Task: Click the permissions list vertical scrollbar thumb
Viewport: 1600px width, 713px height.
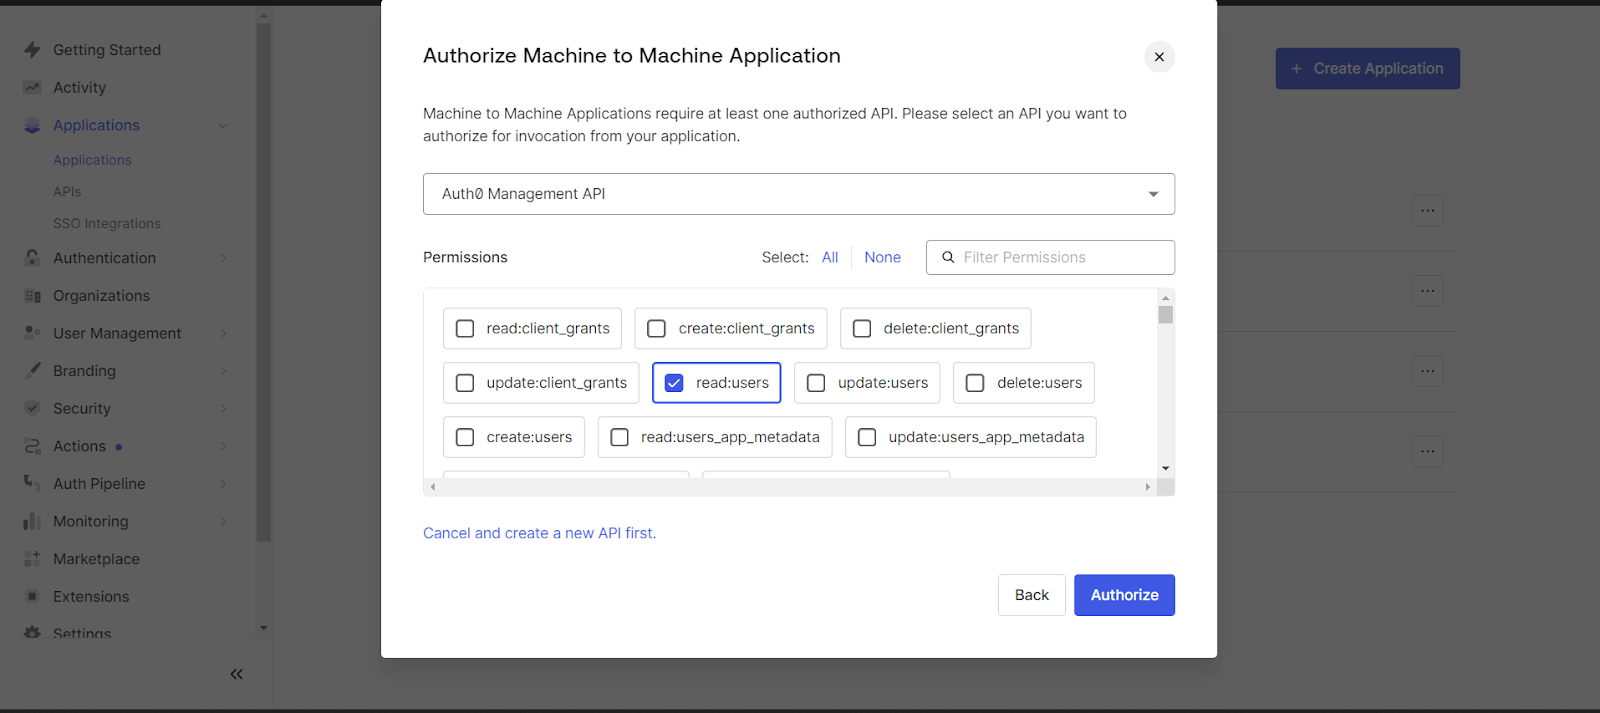Action: pyautogui.click(x=1165, y=315)
